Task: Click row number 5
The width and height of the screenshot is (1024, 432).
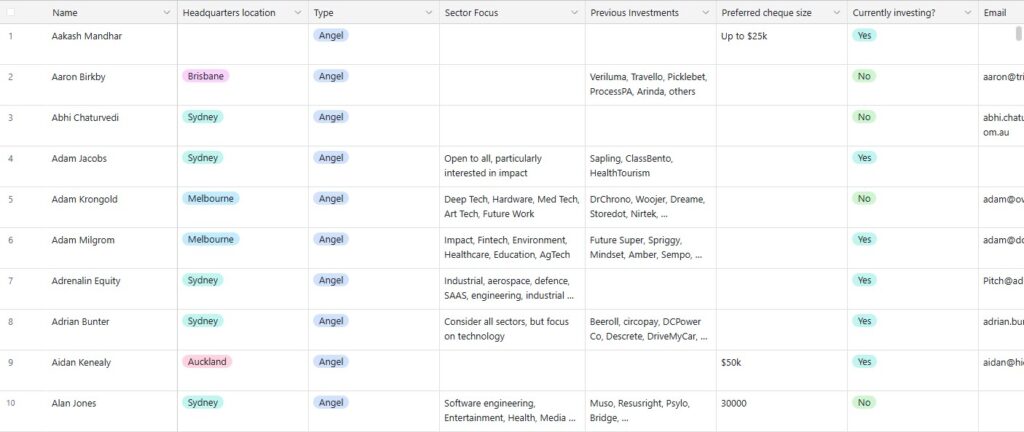Action: 10,199
